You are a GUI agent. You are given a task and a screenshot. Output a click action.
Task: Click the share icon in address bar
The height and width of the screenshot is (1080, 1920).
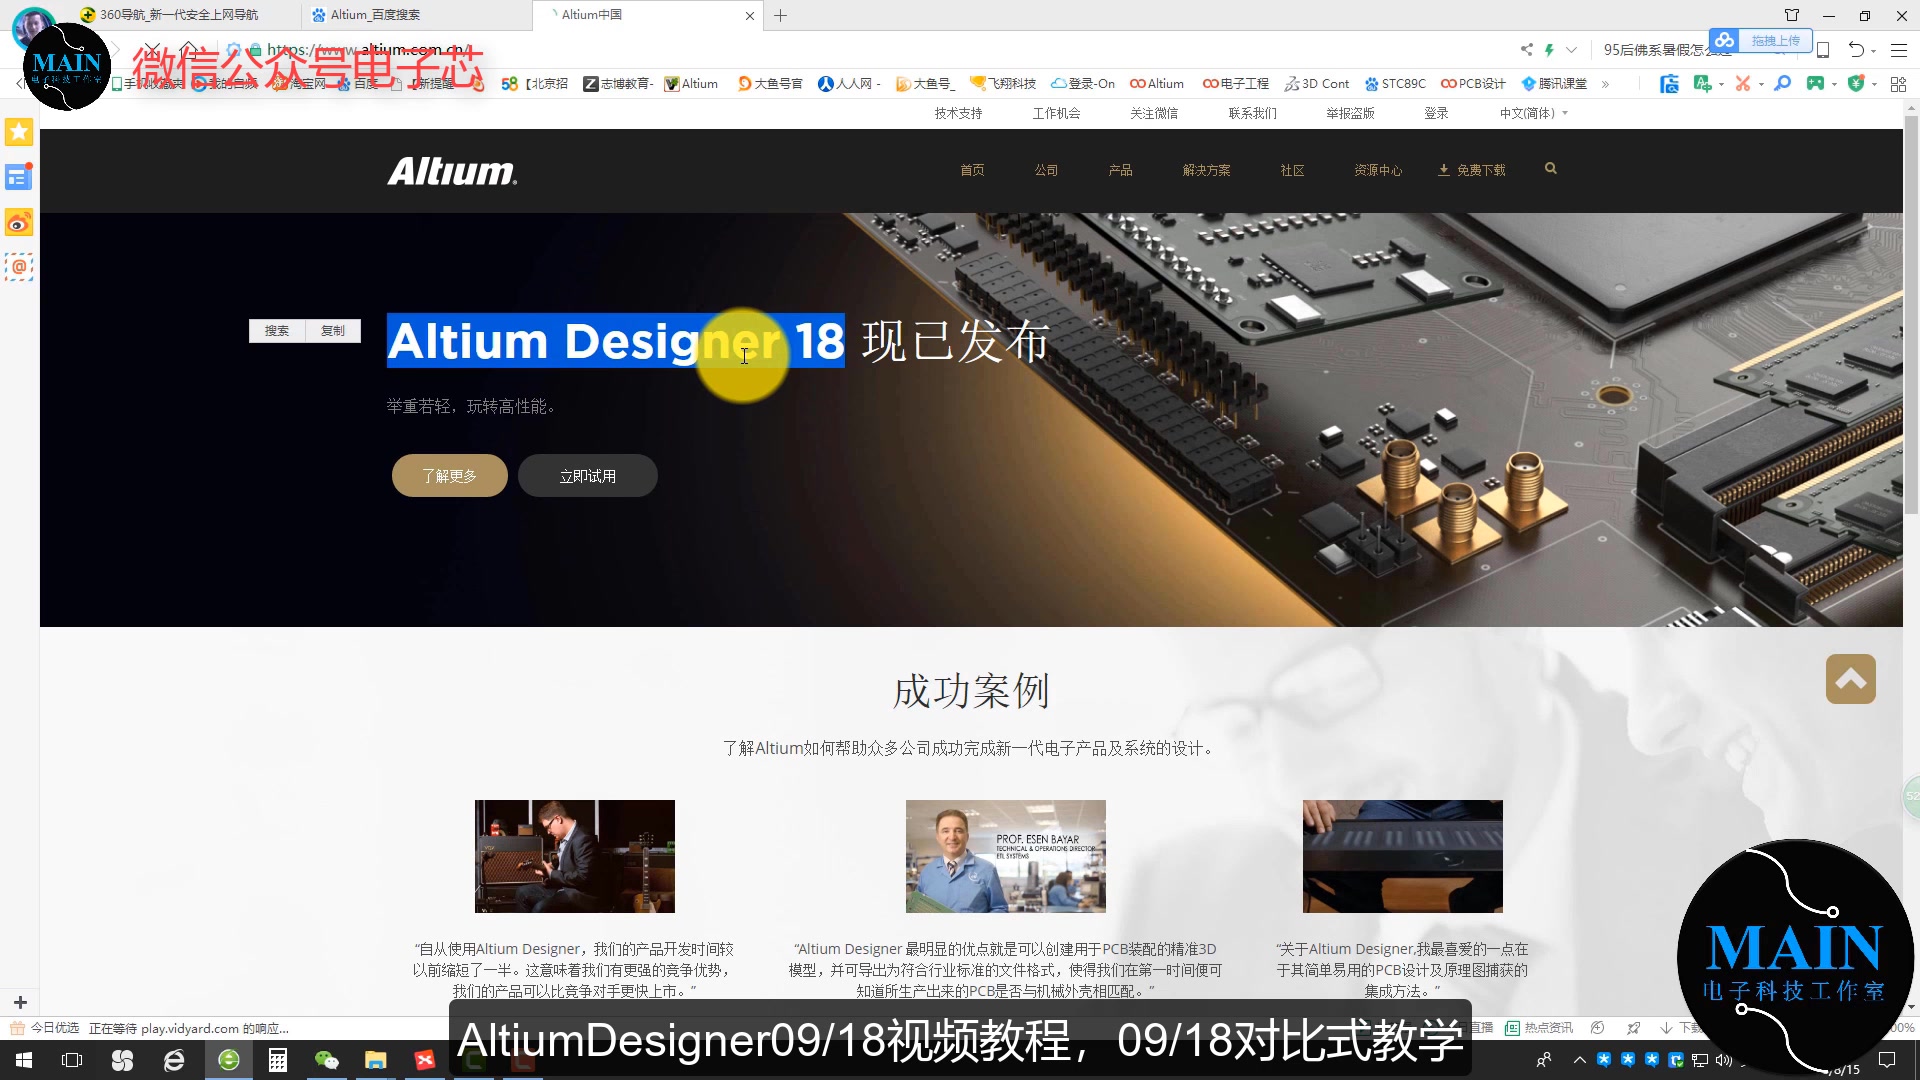click(x=1527, y=50)
